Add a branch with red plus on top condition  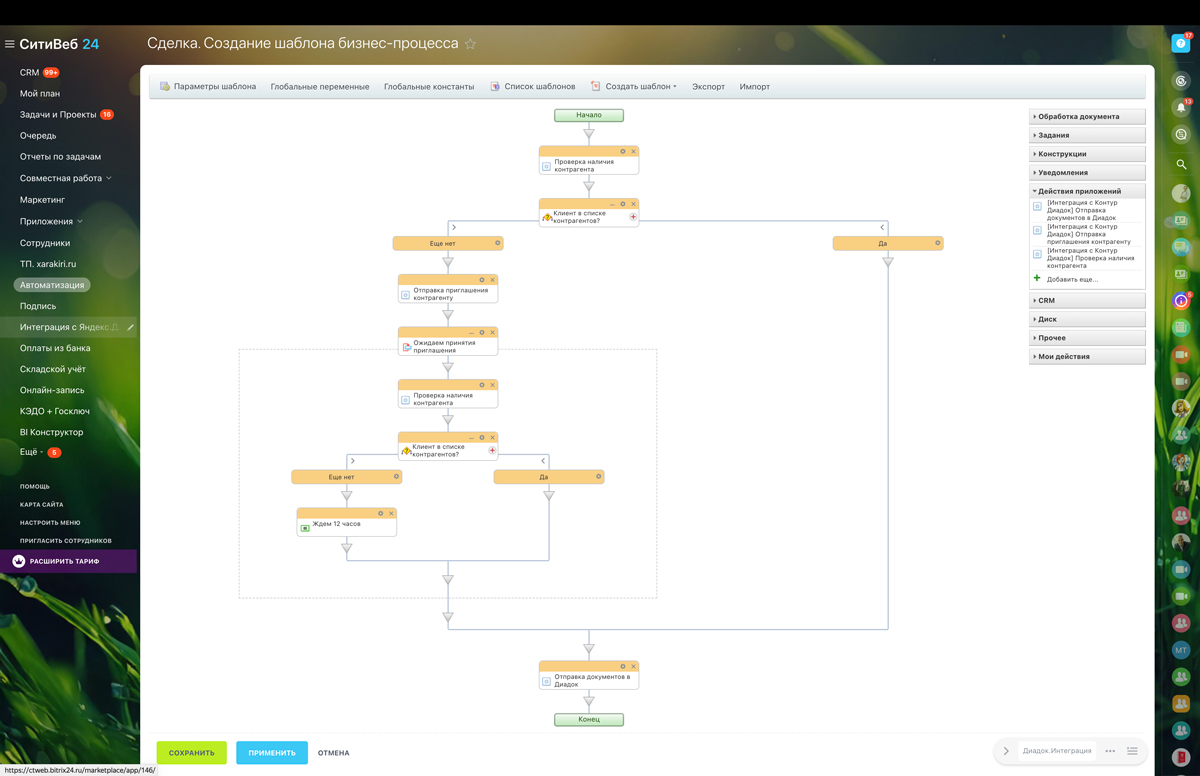click(x=633, y=216)
